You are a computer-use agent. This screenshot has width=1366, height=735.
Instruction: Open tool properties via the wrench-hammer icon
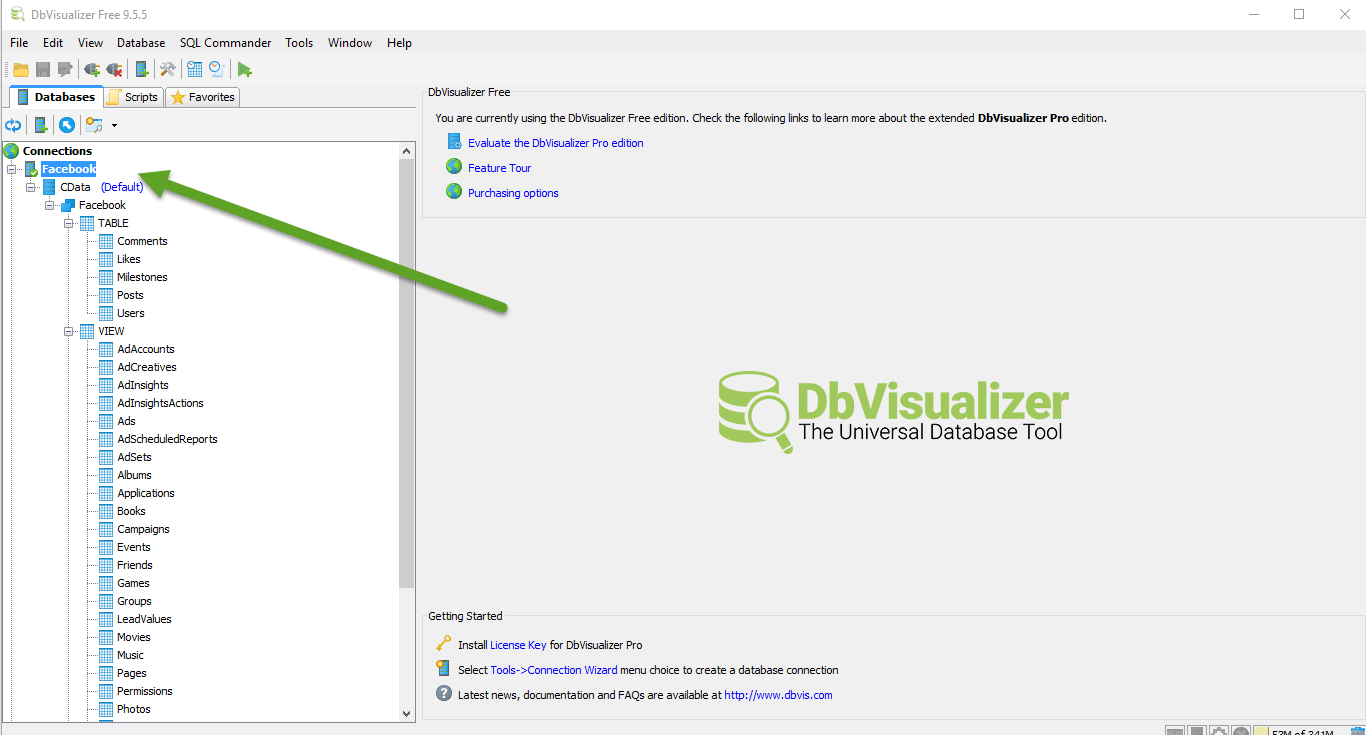click(x=168, y=69)
